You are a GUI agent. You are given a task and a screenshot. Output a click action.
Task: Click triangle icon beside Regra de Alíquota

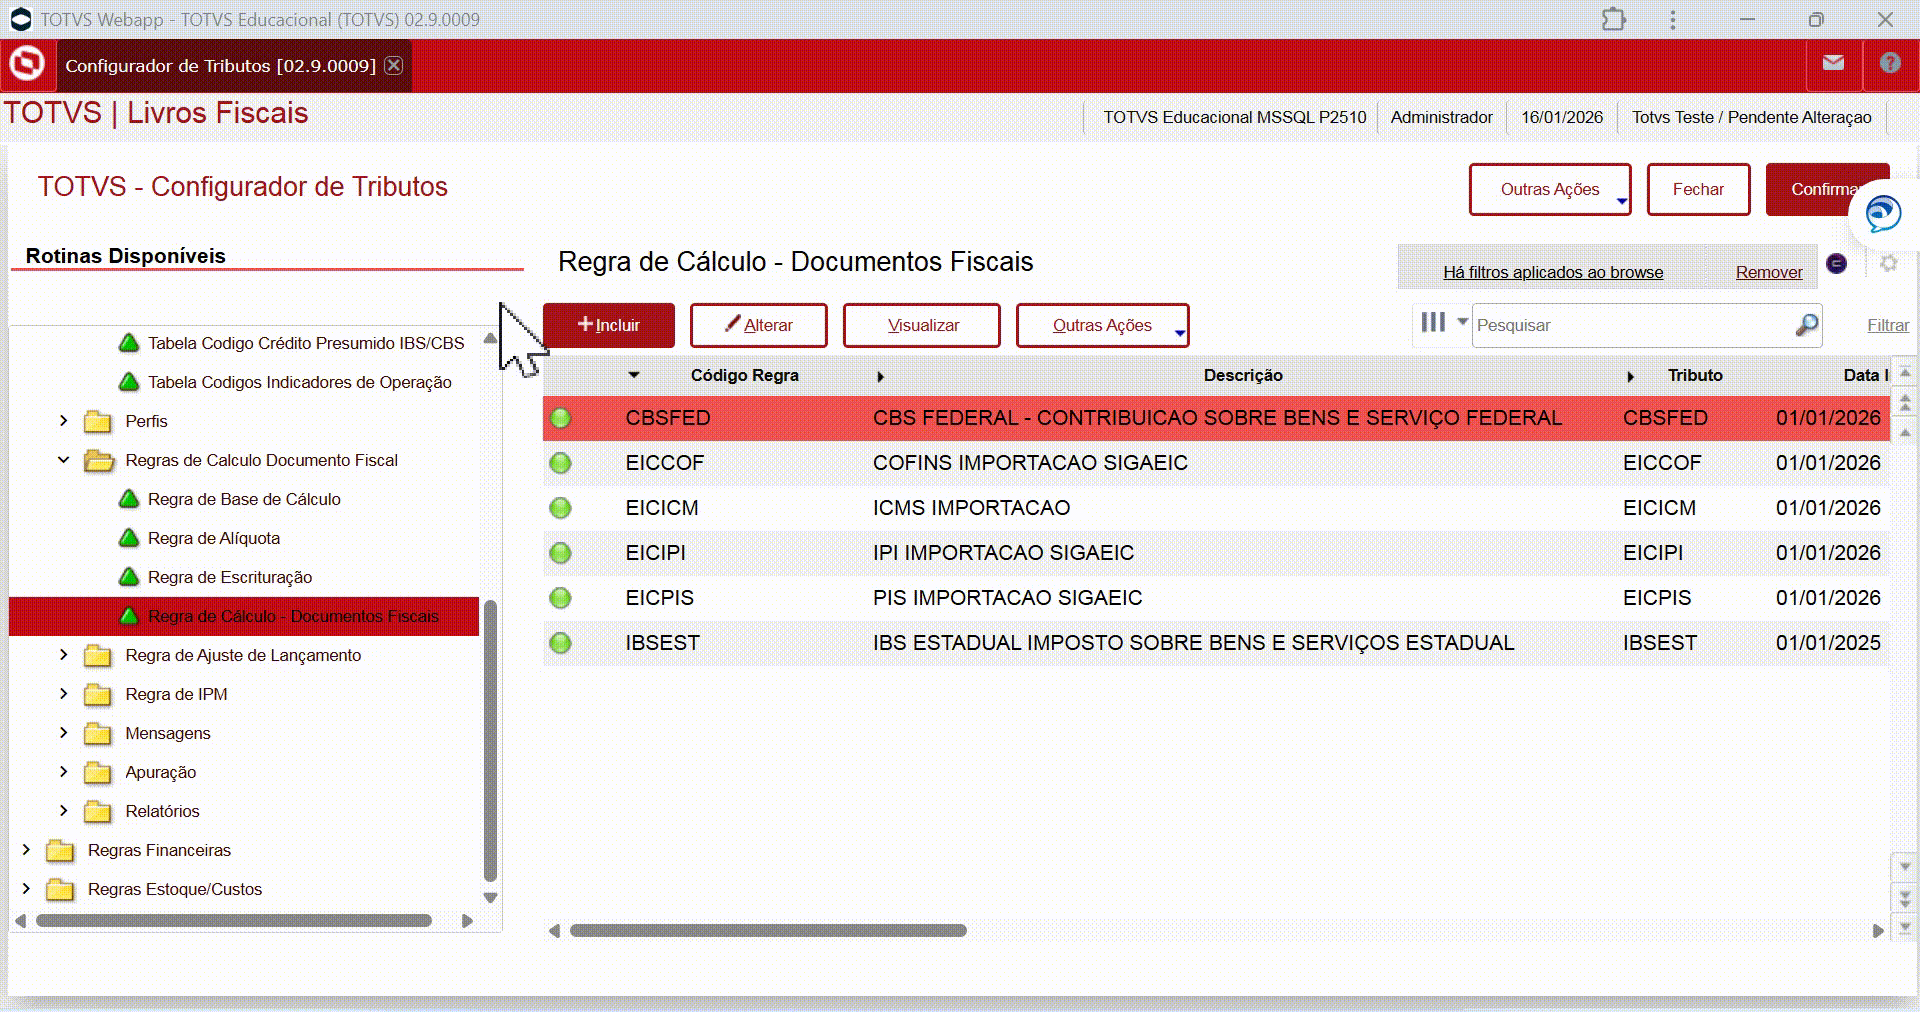129,538
